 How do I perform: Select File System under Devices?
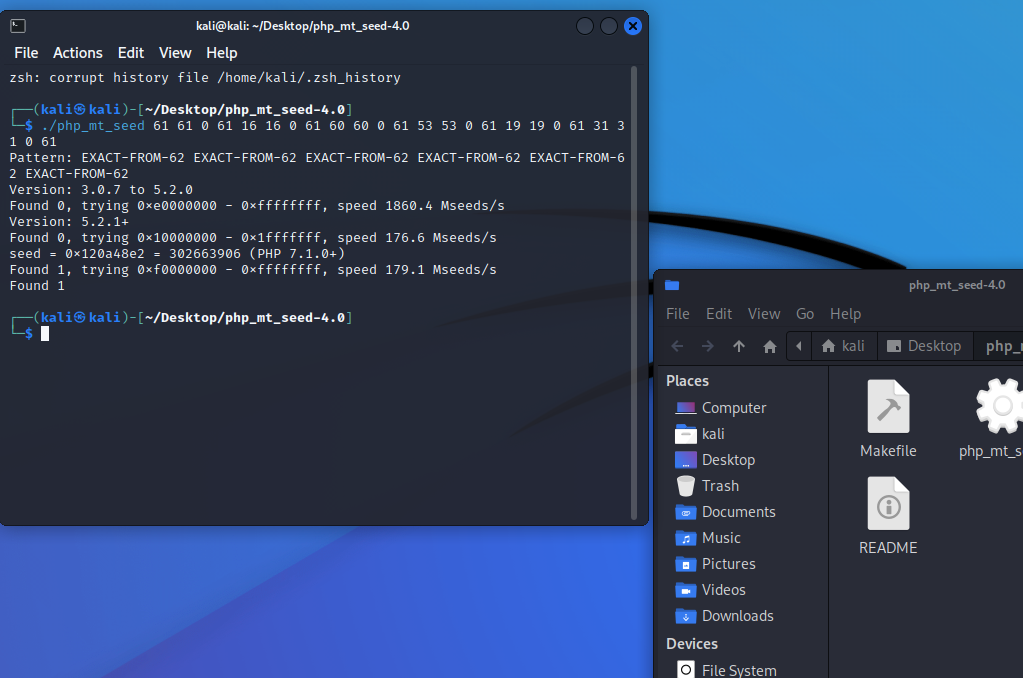[x=738, y=670]
